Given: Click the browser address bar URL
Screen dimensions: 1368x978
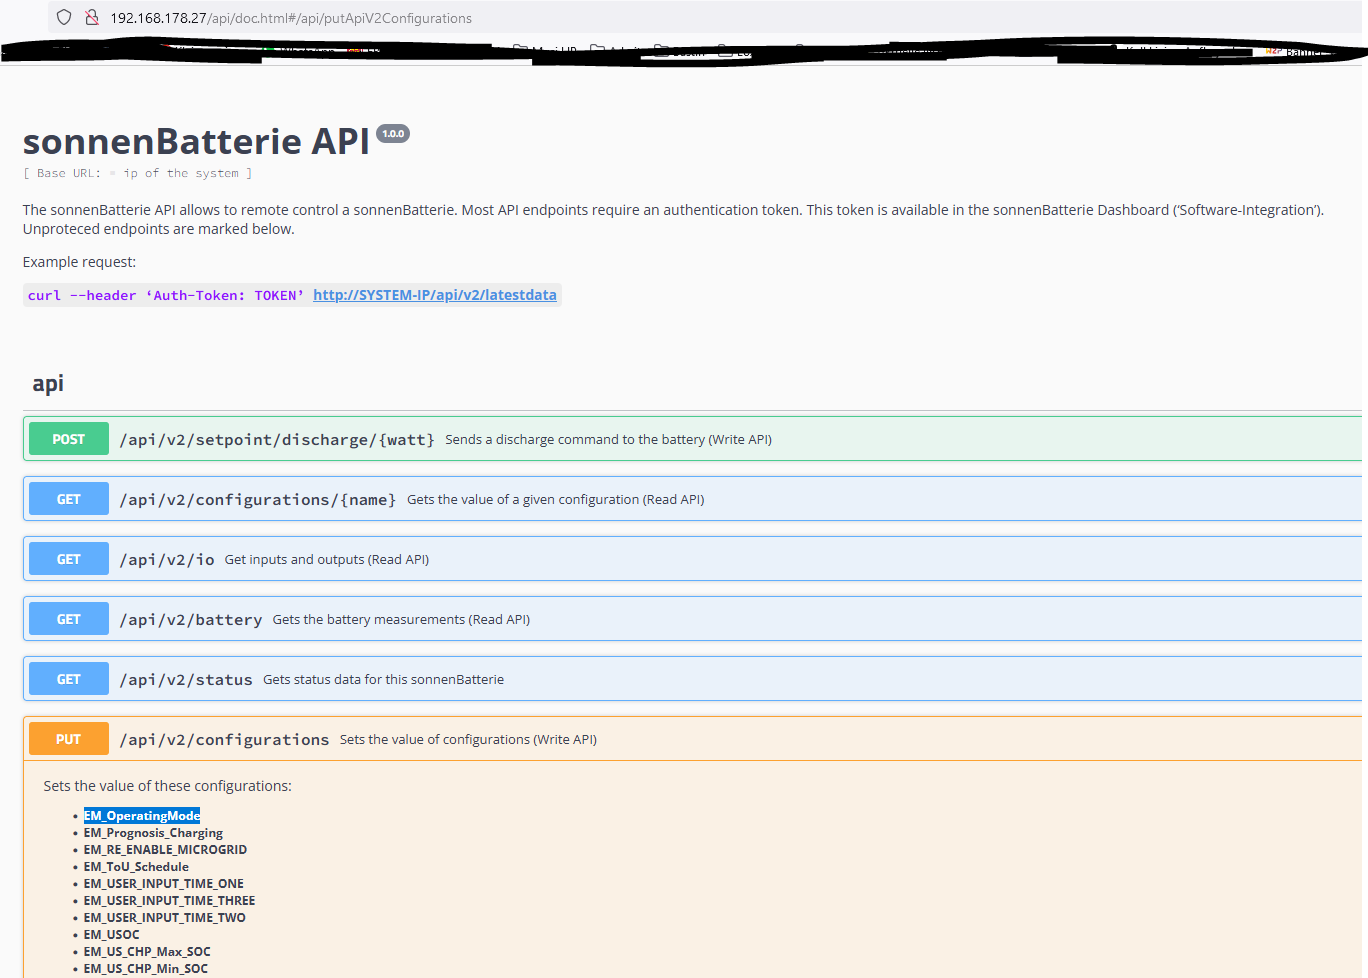Looking at the screenshot, I should (x=291, y=18).
